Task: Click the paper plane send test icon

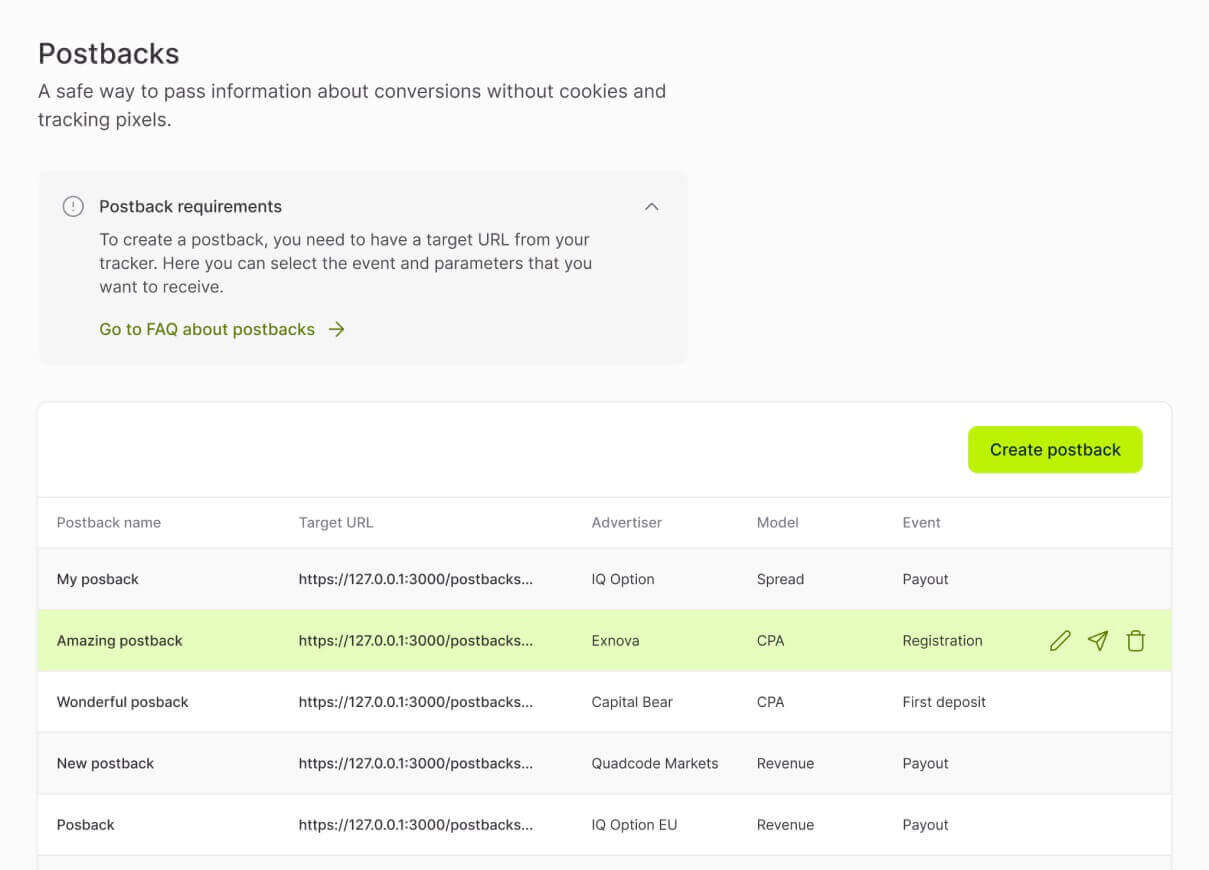Action: pos(1098,641)
